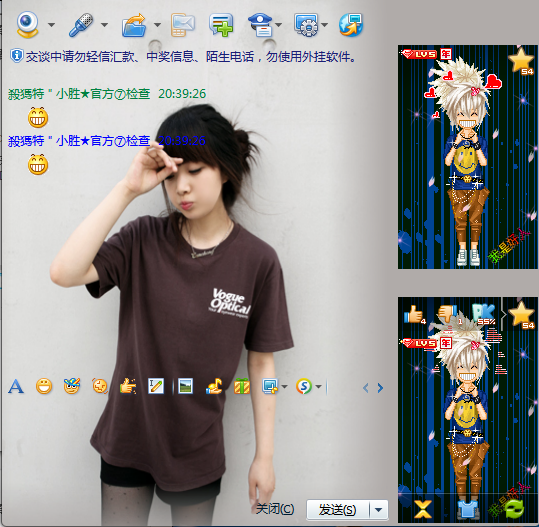This screenshot has height=527, width=539.
Task: Expand Sogou search dropdown arrow
Action: pos(318,387)
